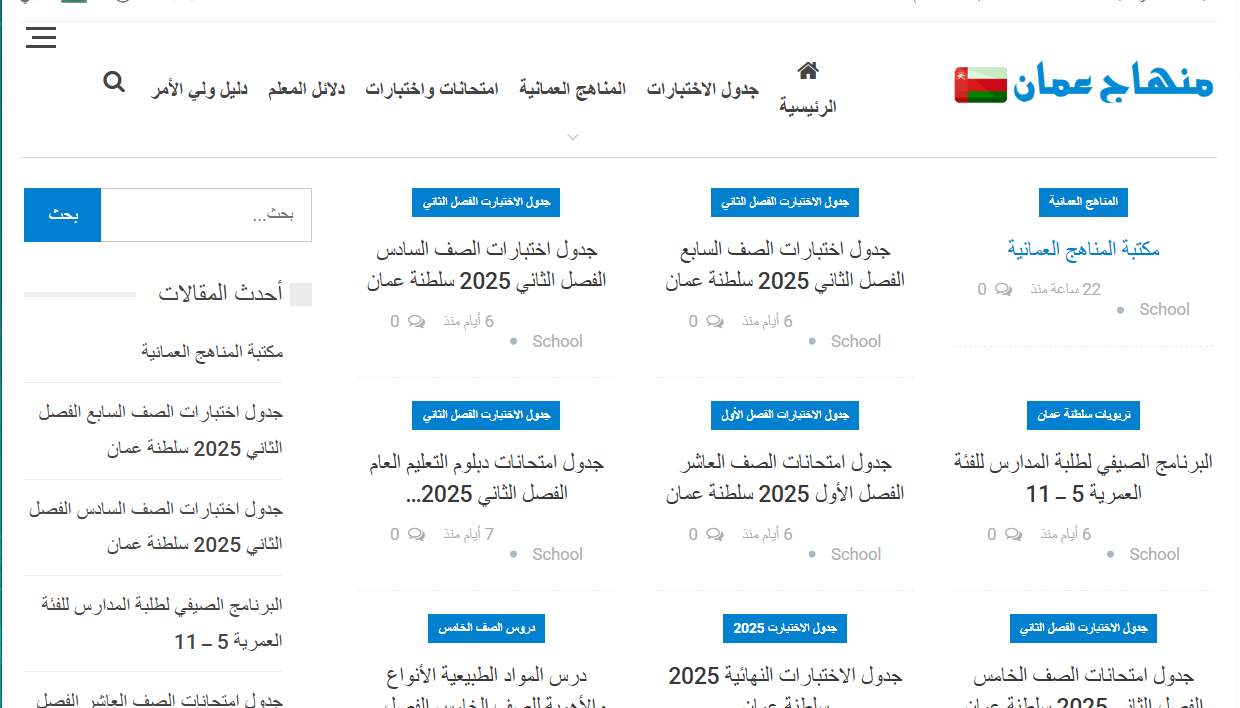Expand the المناهج العمانية dropdown menu
This screenshot has height=708, width=1240.
(x=572, y=136)
